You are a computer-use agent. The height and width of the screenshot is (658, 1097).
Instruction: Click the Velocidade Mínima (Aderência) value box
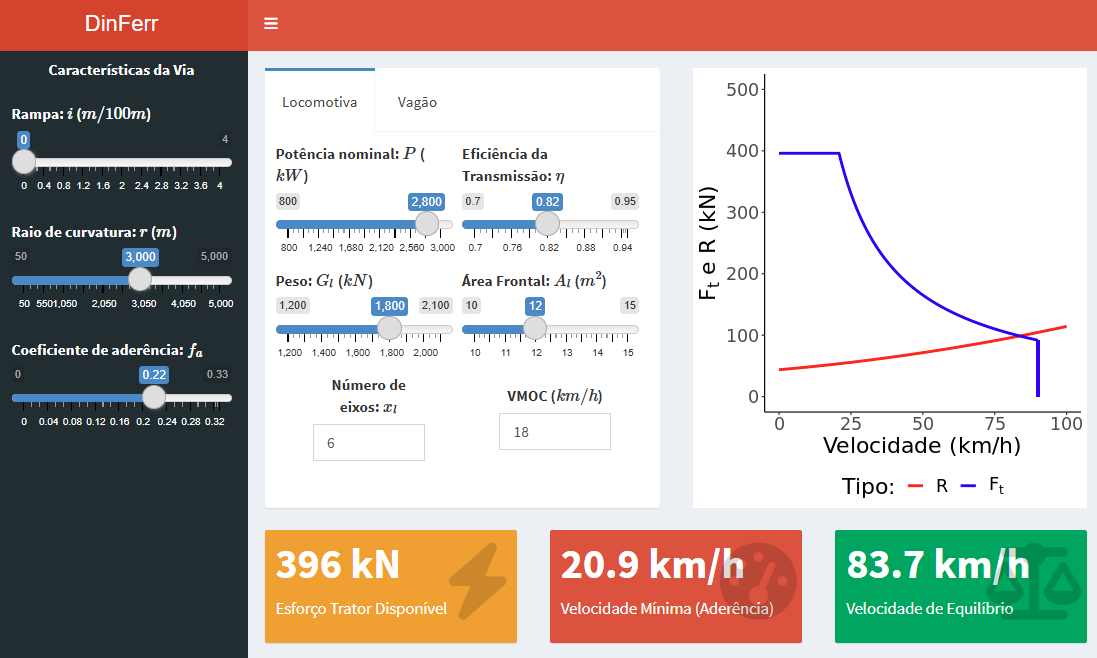click(675, 586)
